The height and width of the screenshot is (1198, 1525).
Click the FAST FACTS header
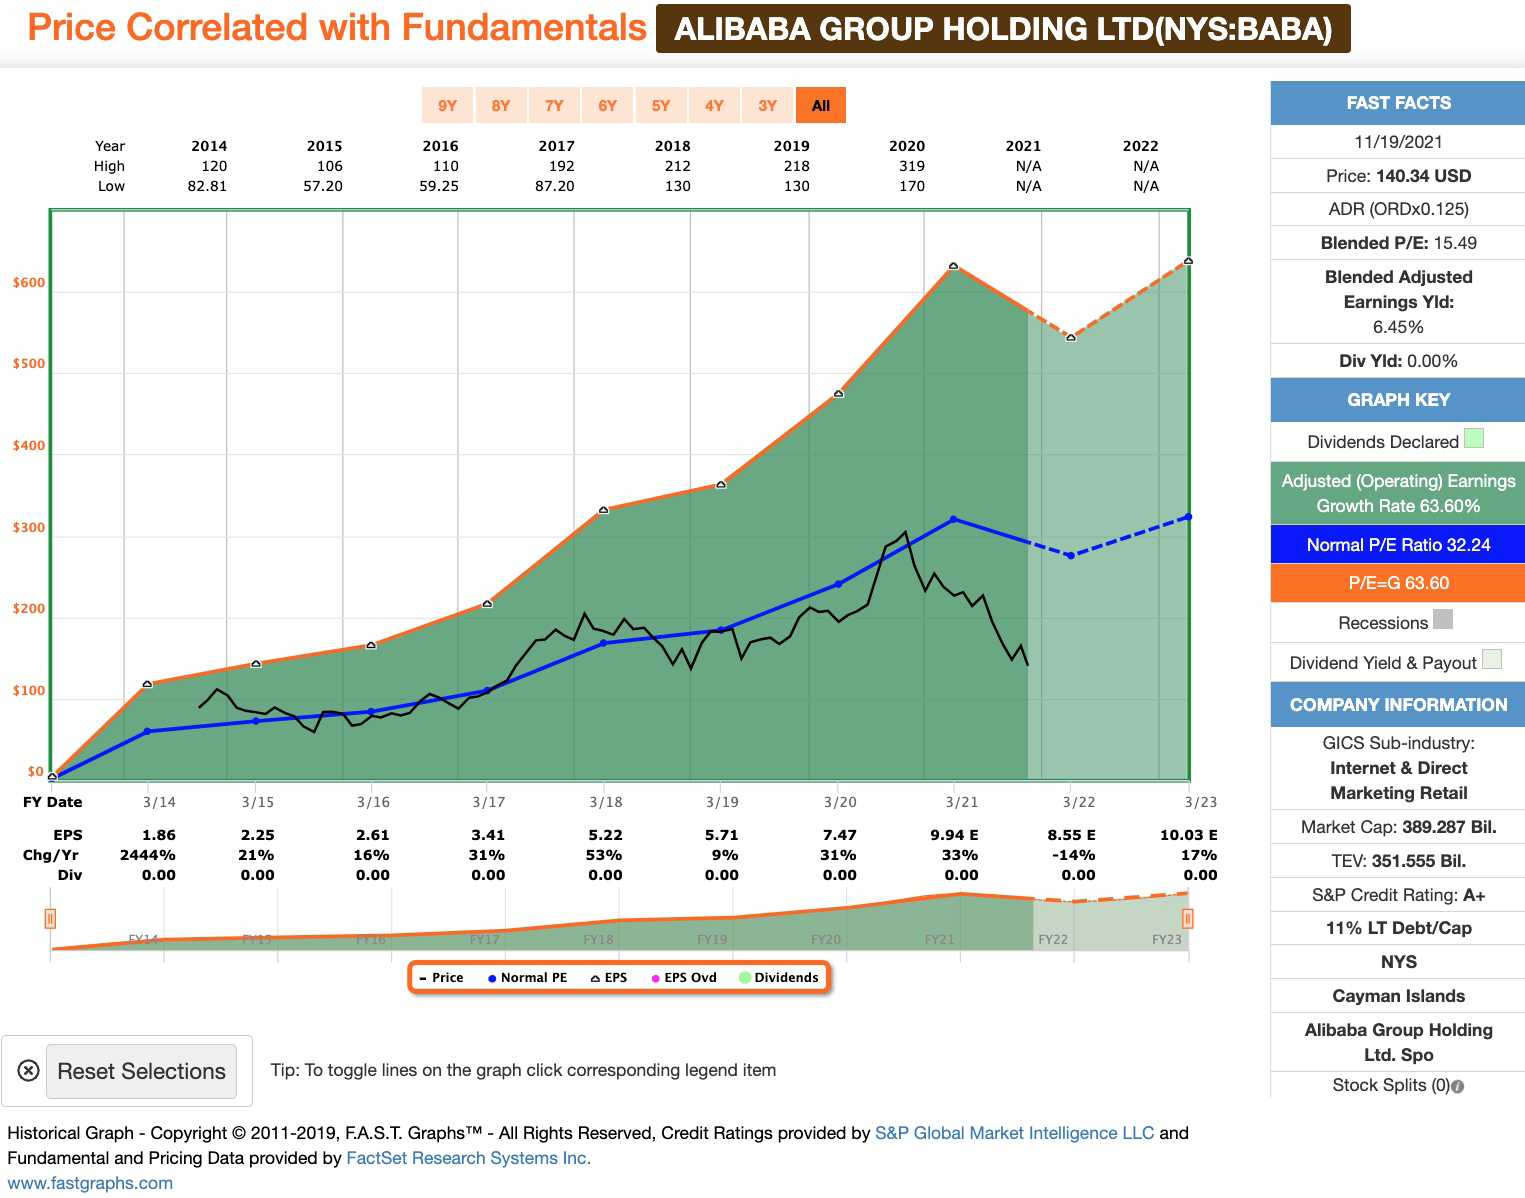(x=1398, y=103)
